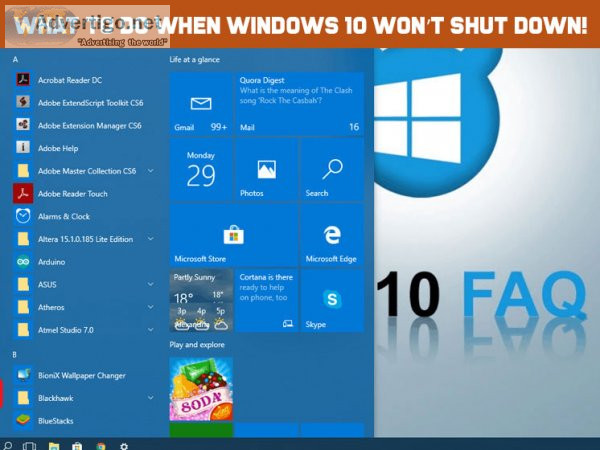Click the Search tile
600x450 pixels.
pos(332,169)
